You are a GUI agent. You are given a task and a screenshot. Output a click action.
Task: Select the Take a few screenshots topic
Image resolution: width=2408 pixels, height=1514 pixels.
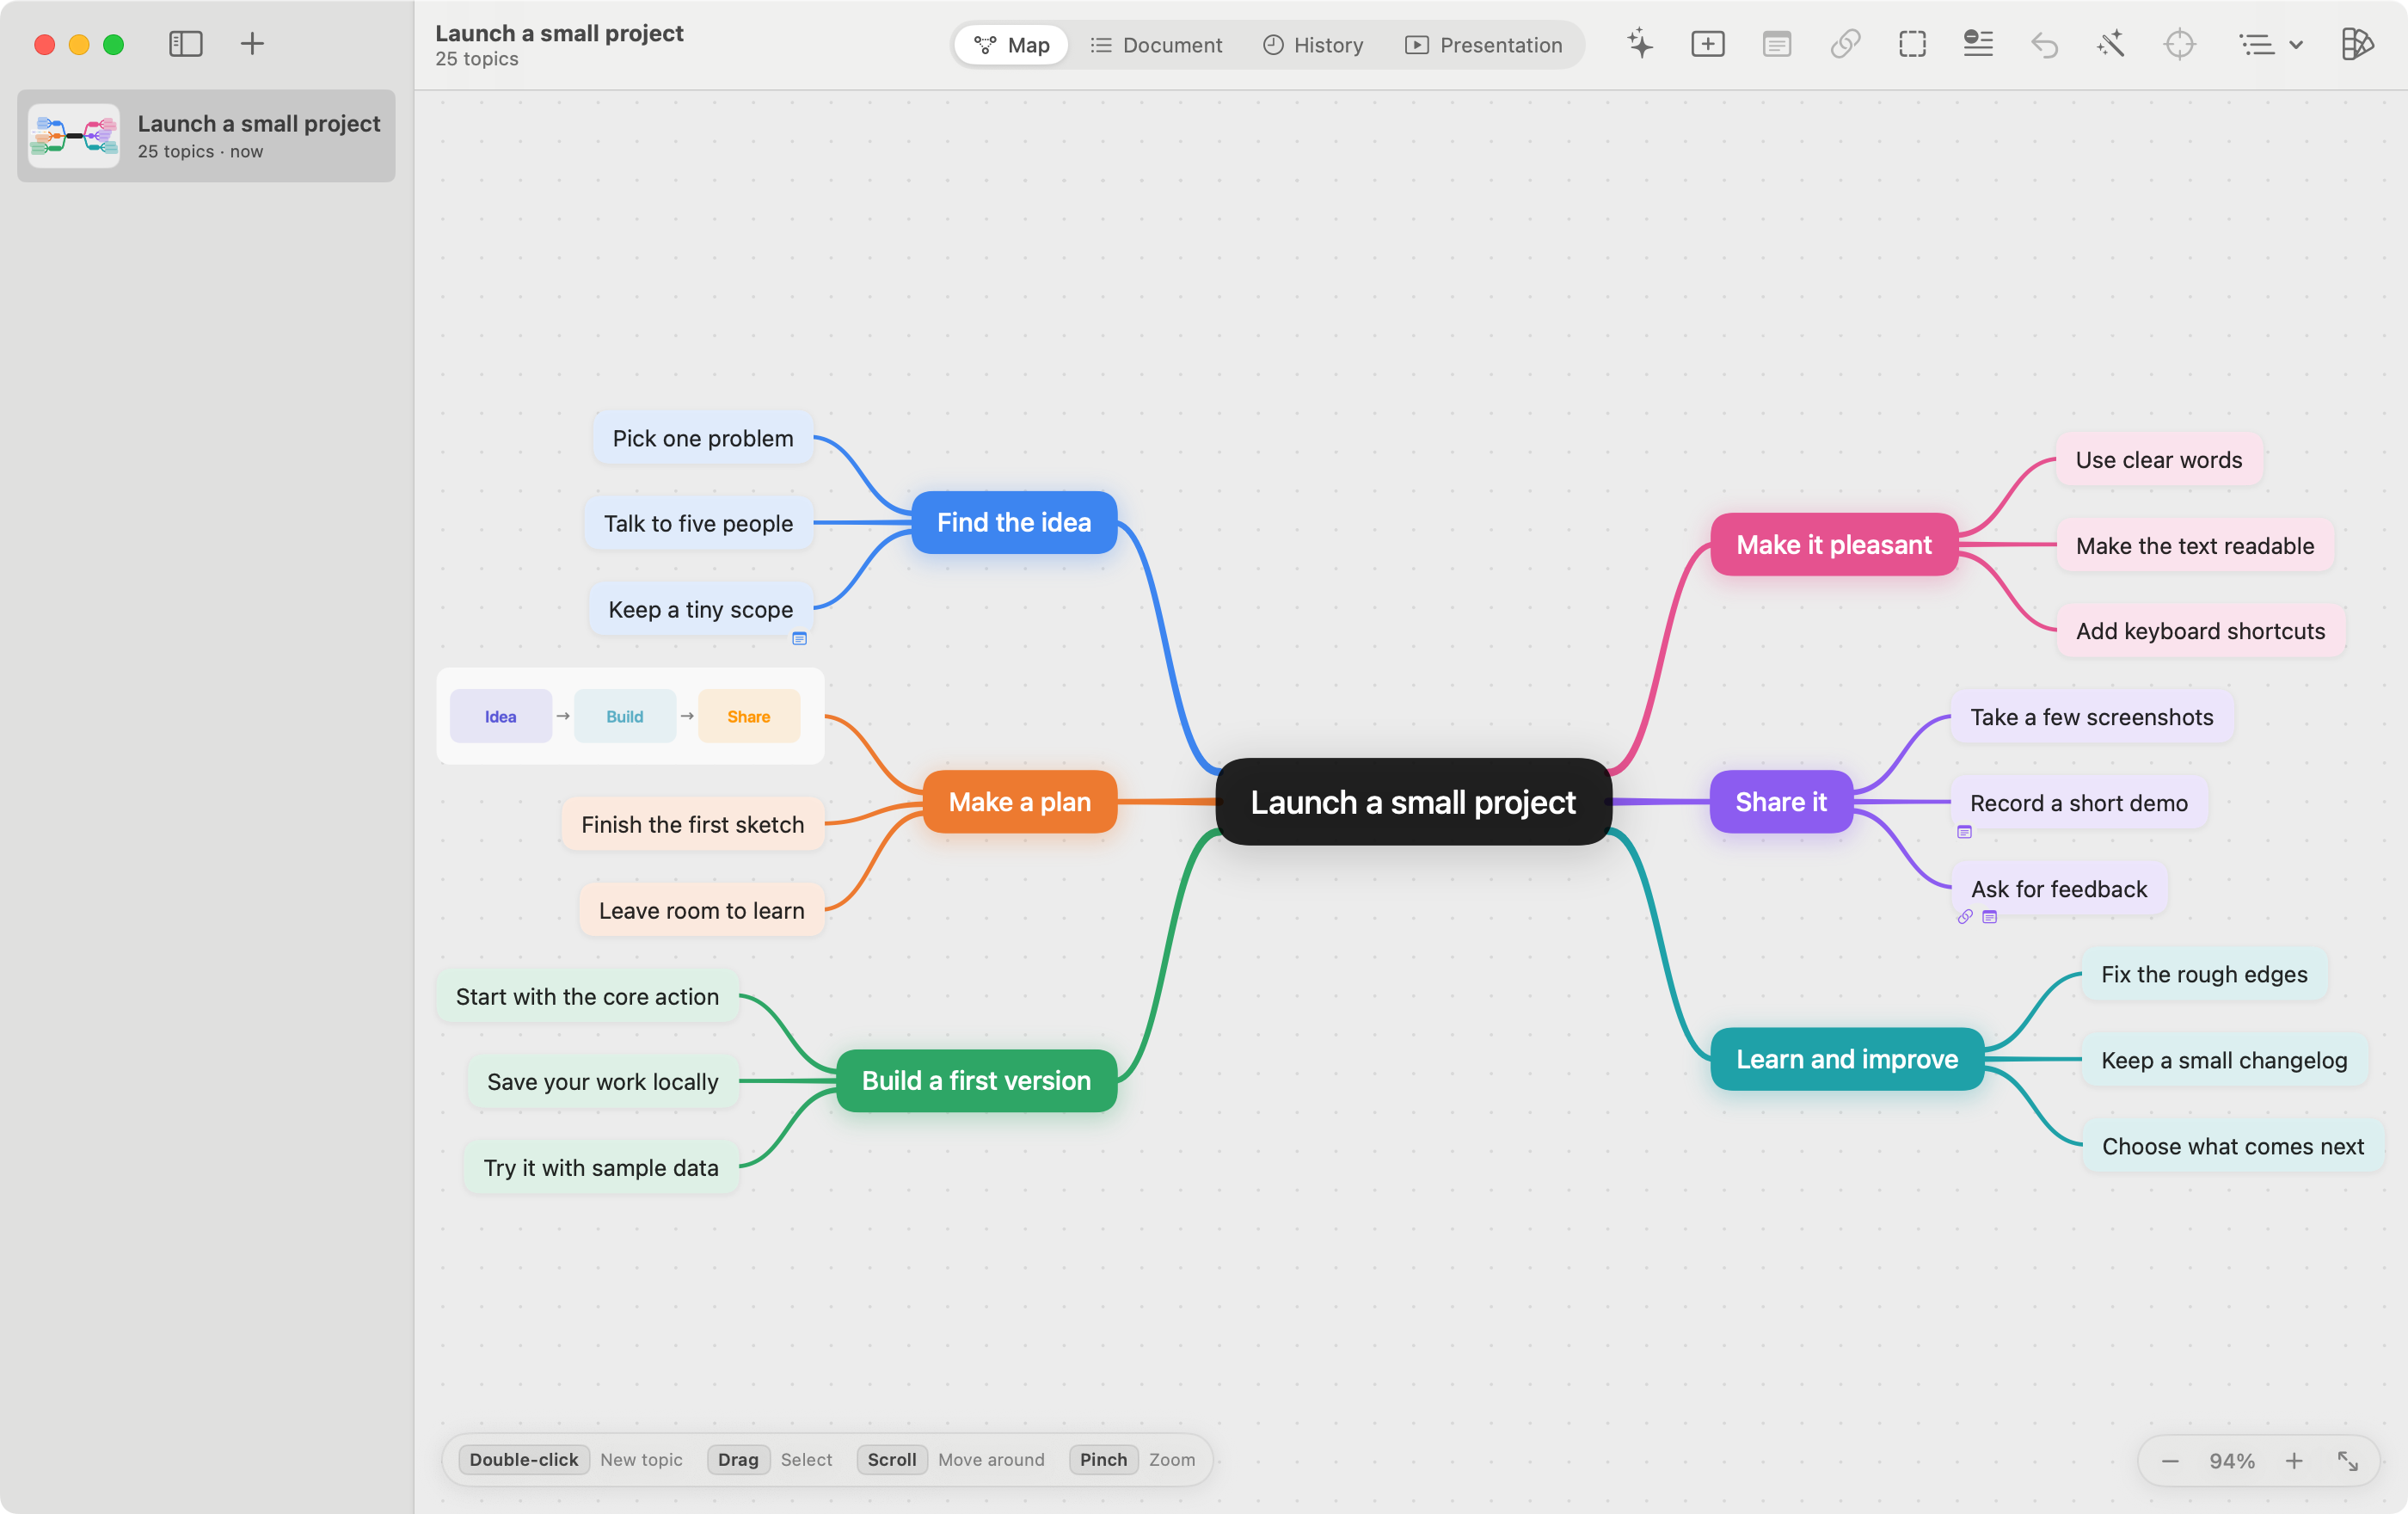pyautogui.click(x=2092, y=717)
